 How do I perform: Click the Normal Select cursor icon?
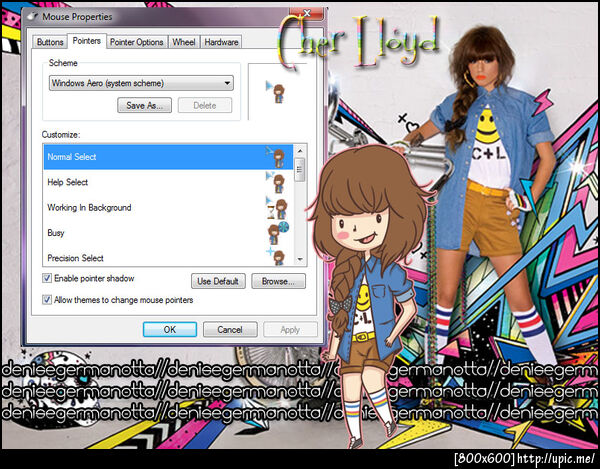point(276,157)
